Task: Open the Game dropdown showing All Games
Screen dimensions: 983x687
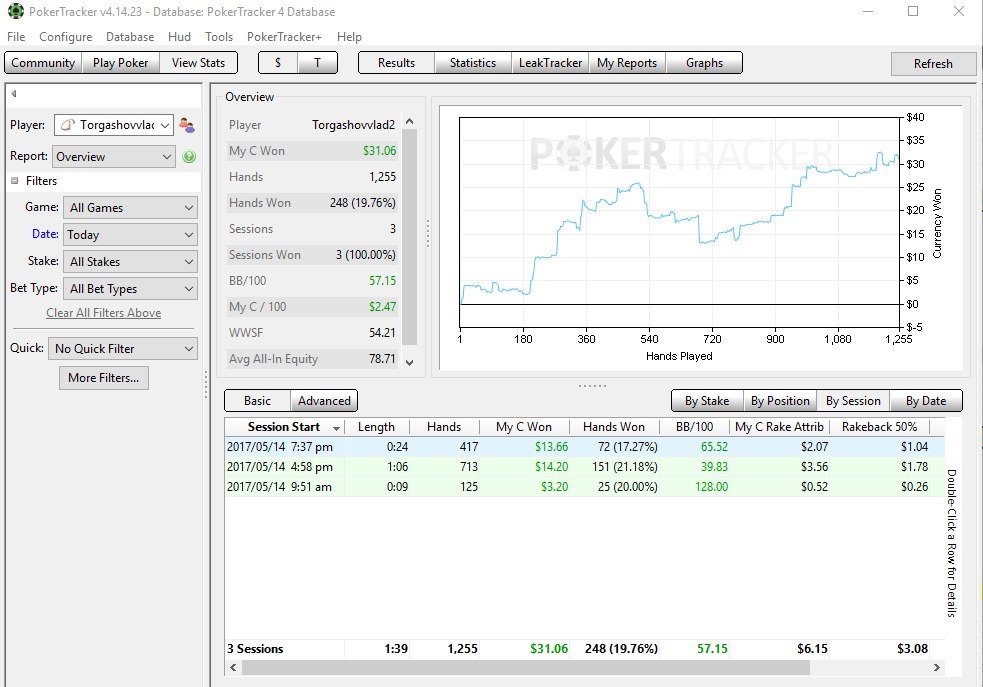Action: tap(130, 207)
